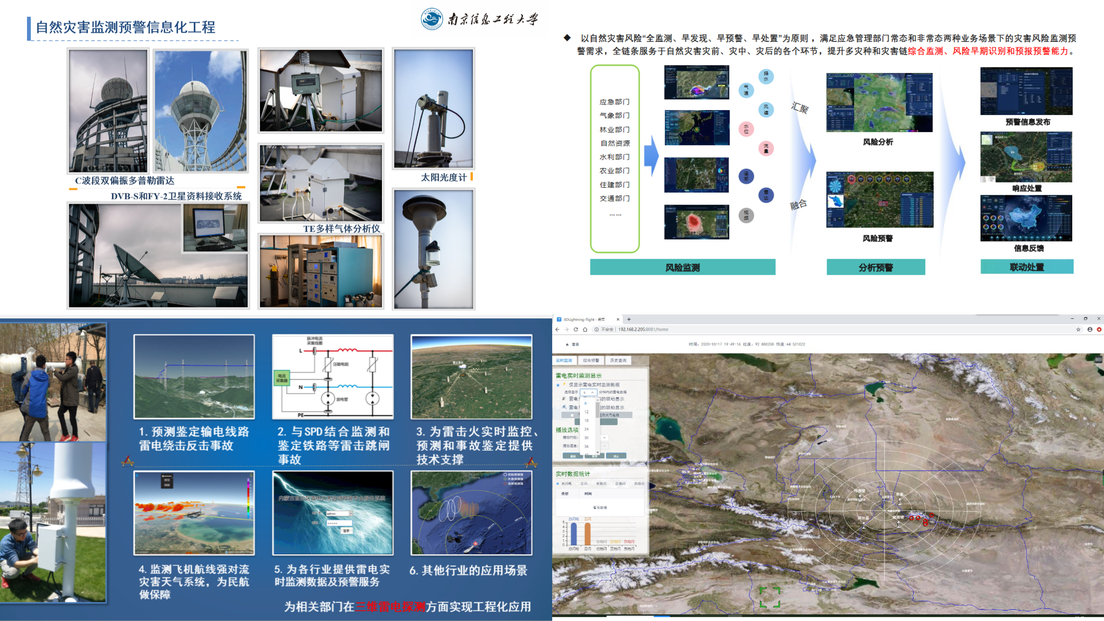
Task: Open the 风险分析 map thumbnail
Action: (x=879, y=103)
